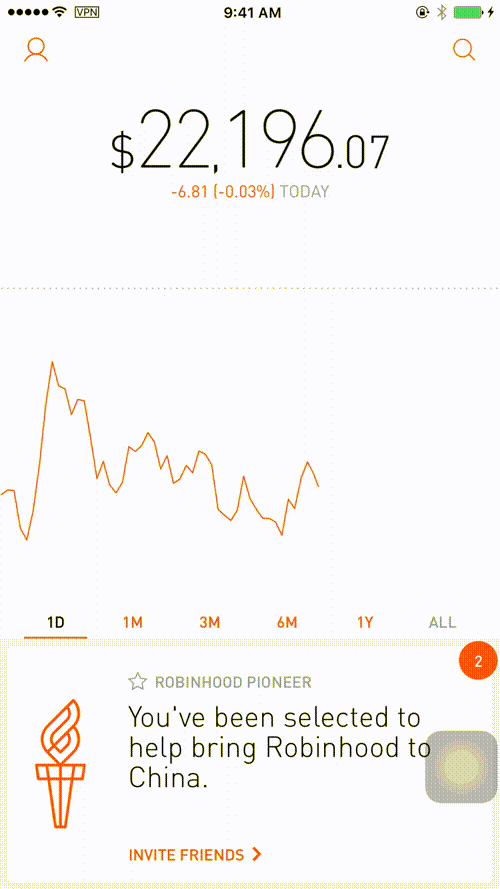Tap the Wi-Fi signal icon
The width and height of the screenshot is (500, 889).
(58, 12)
